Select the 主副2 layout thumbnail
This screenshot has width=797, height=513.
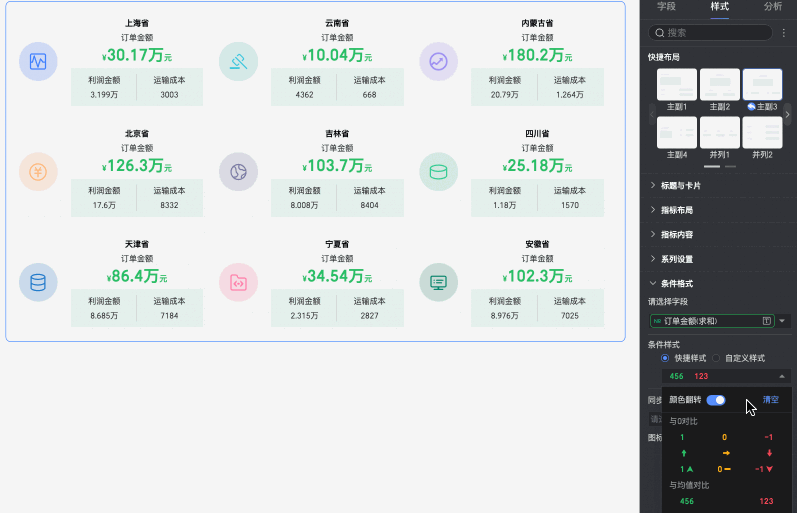(x=720, y=85)
